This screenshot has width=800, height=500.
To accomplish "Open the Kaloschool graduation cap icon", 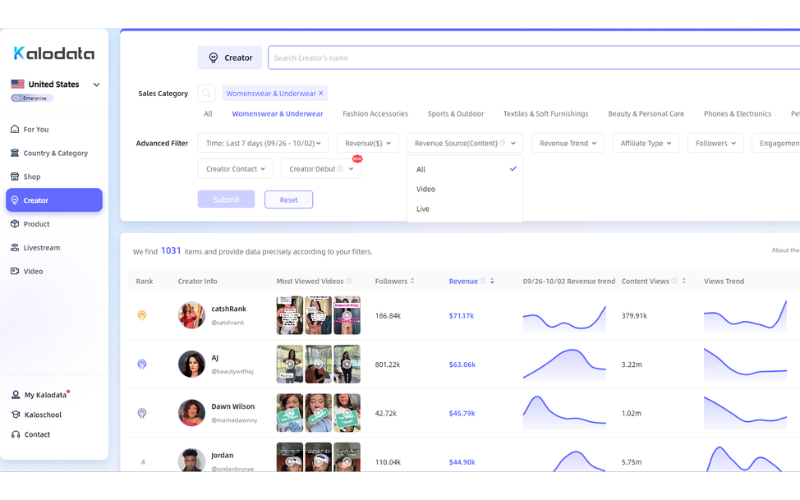I will point(16,415).
